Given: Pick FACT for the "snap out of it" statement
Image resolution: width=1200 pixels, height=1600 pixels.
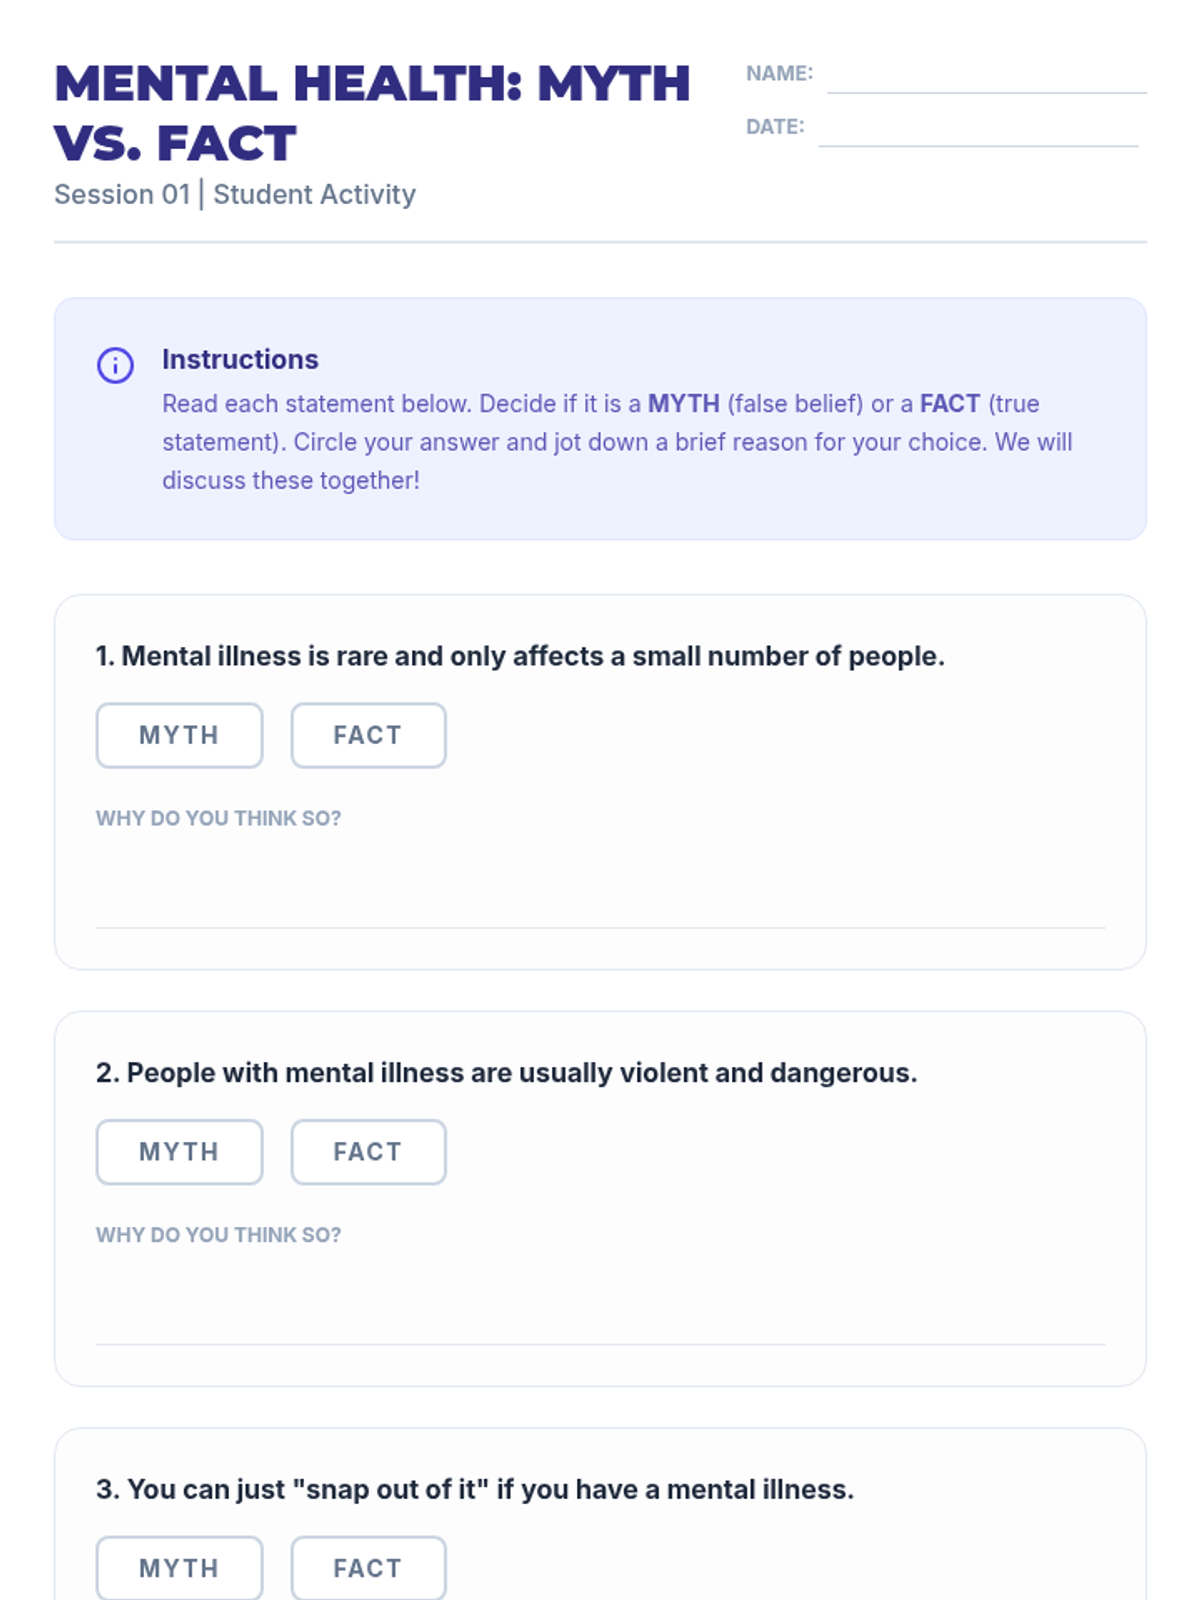Looking at the screenshot, I should 368,1568.
